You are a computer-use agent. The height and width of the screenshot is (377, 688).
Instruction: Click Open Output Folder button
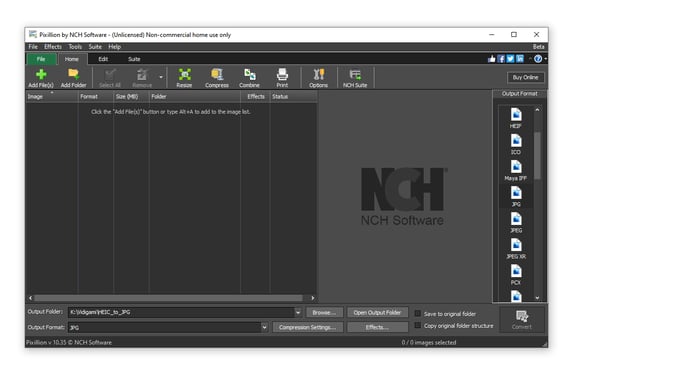377,312
